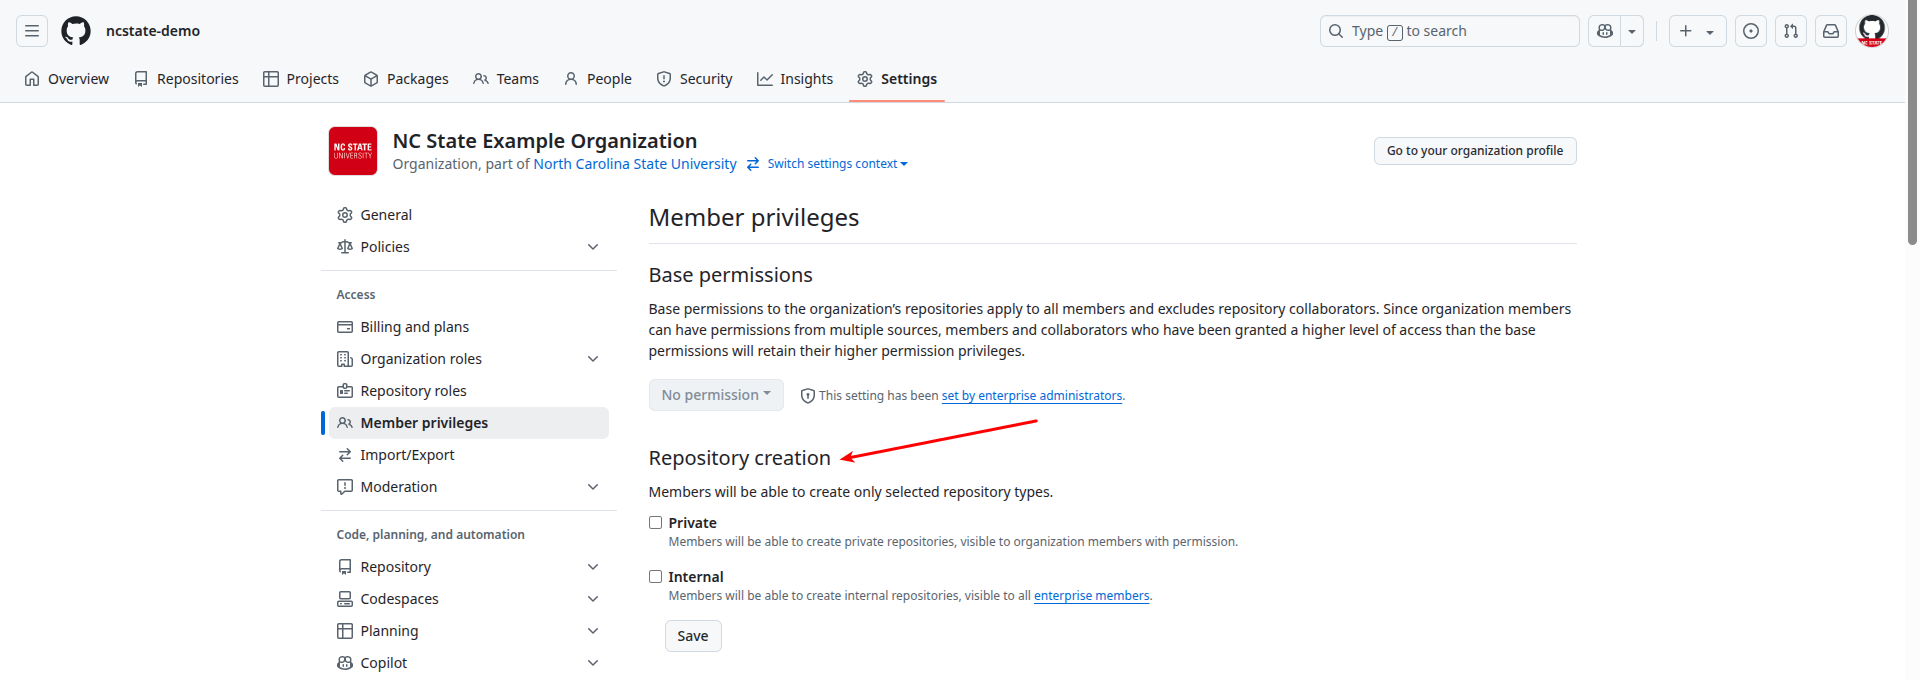Open the People tab
The width and height of the screenshot is (1920, 680).
tap(598, 79)
